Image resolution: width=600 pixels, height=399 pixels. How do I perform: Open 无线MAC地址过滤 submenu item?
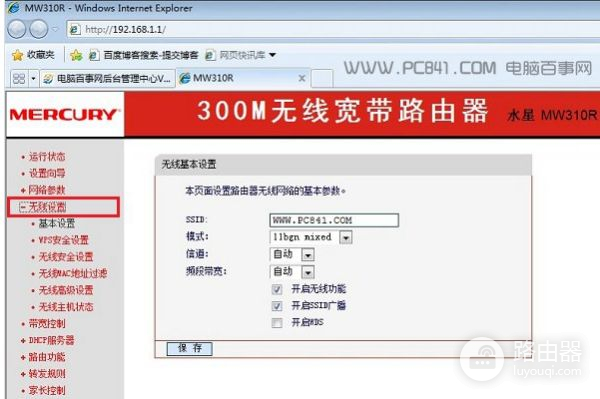point(73,274)
